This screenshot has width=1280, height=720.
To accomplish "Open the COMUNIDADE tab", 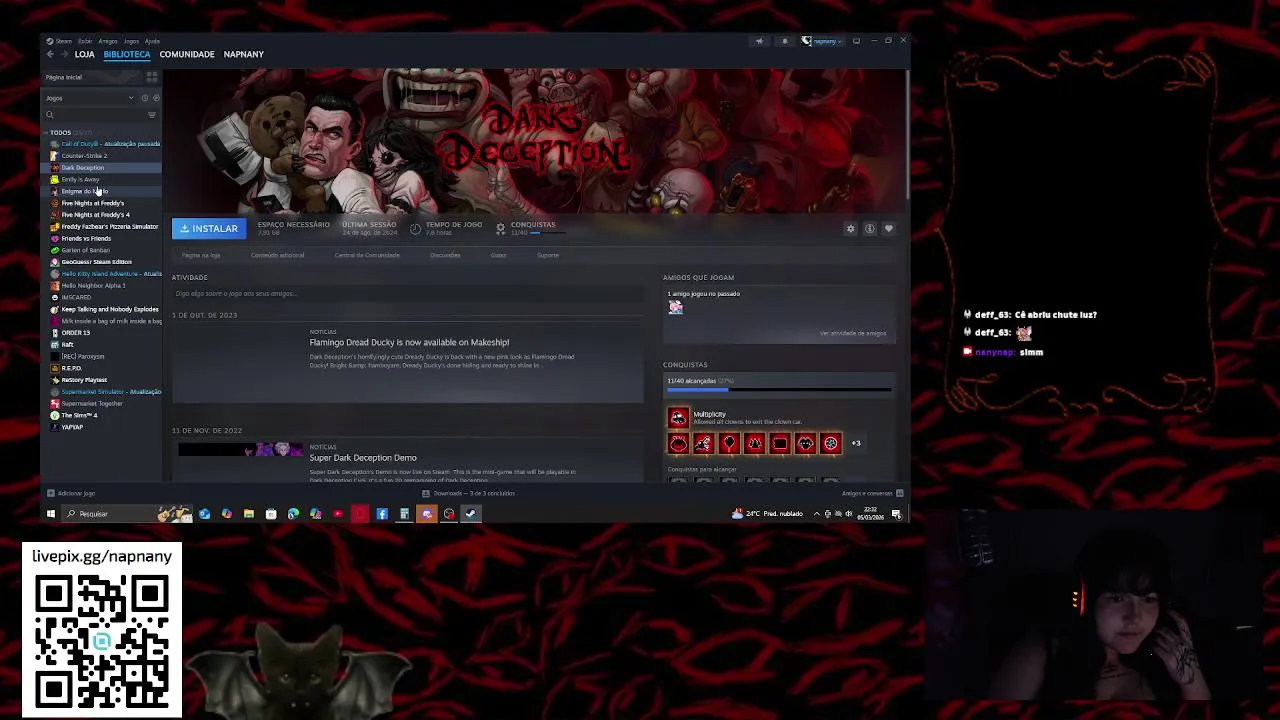I will 187,54.
